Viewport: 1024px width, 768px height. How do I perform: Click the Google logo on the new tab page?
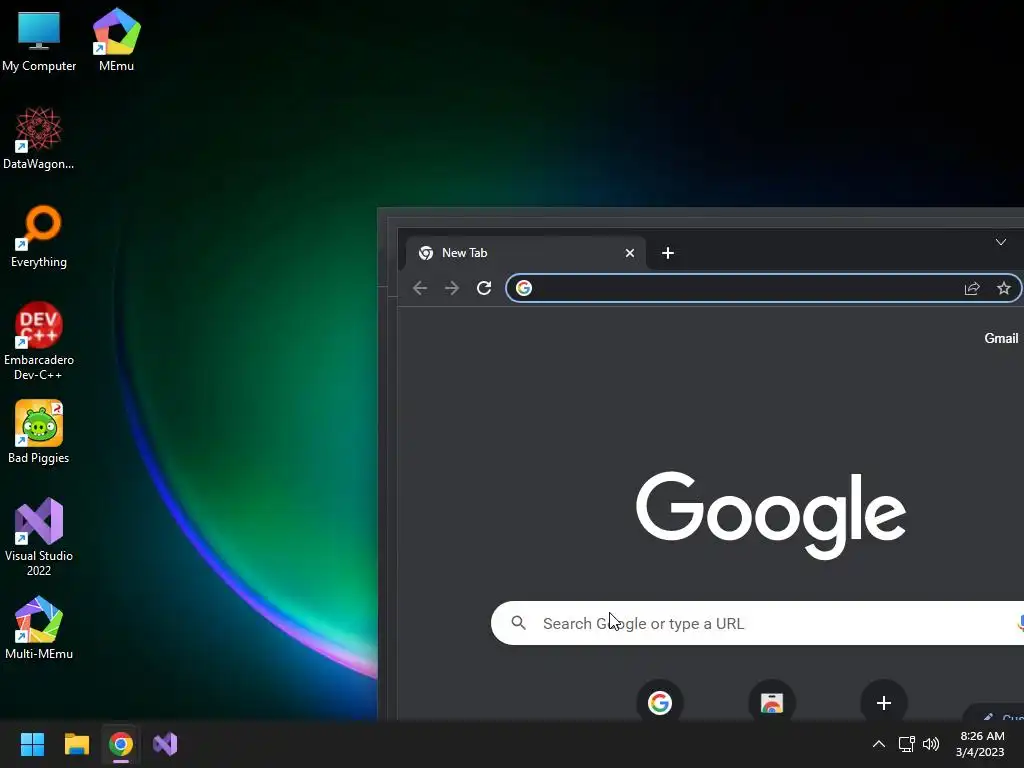coord(771,515)
